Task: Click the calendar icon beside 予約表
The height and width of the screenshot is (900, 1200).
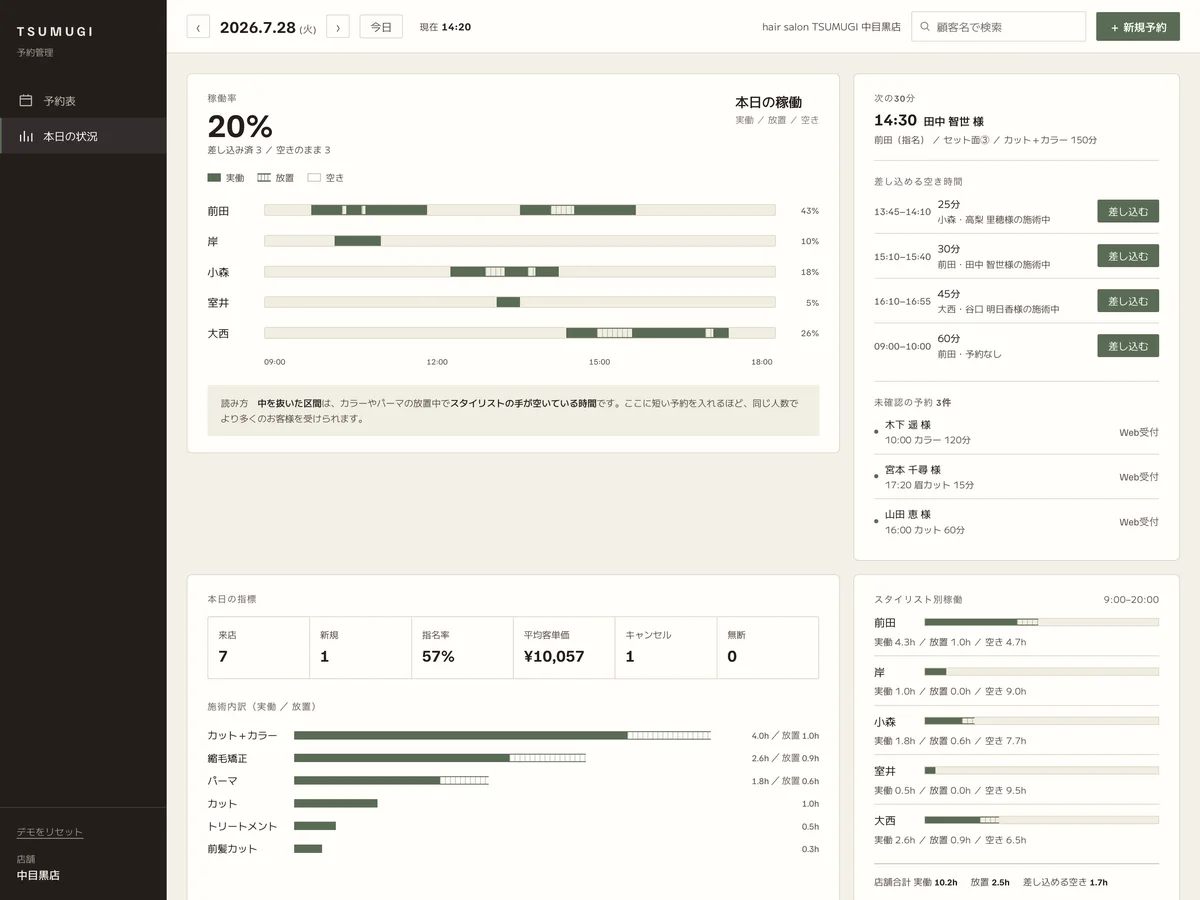Action: (x=26, y=101)
